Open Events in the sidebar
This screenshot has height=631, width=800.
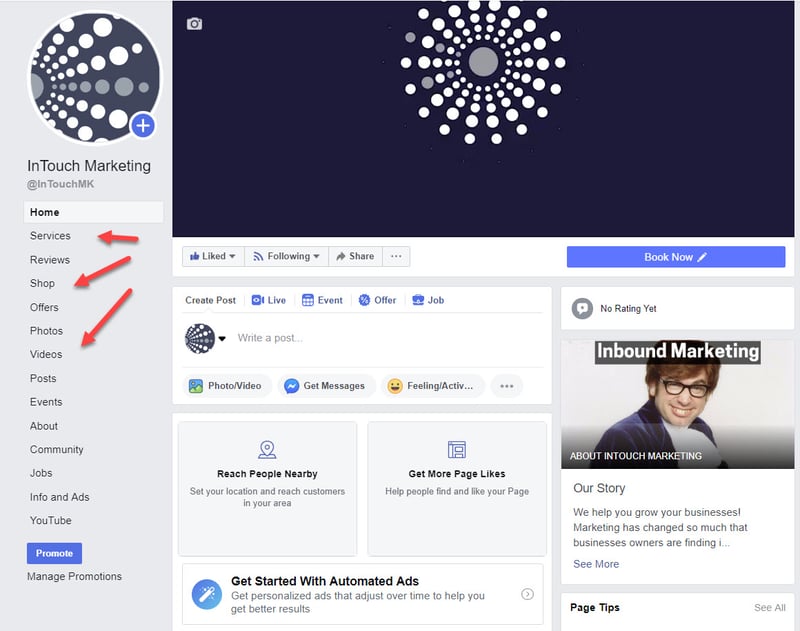coord(46,401)
